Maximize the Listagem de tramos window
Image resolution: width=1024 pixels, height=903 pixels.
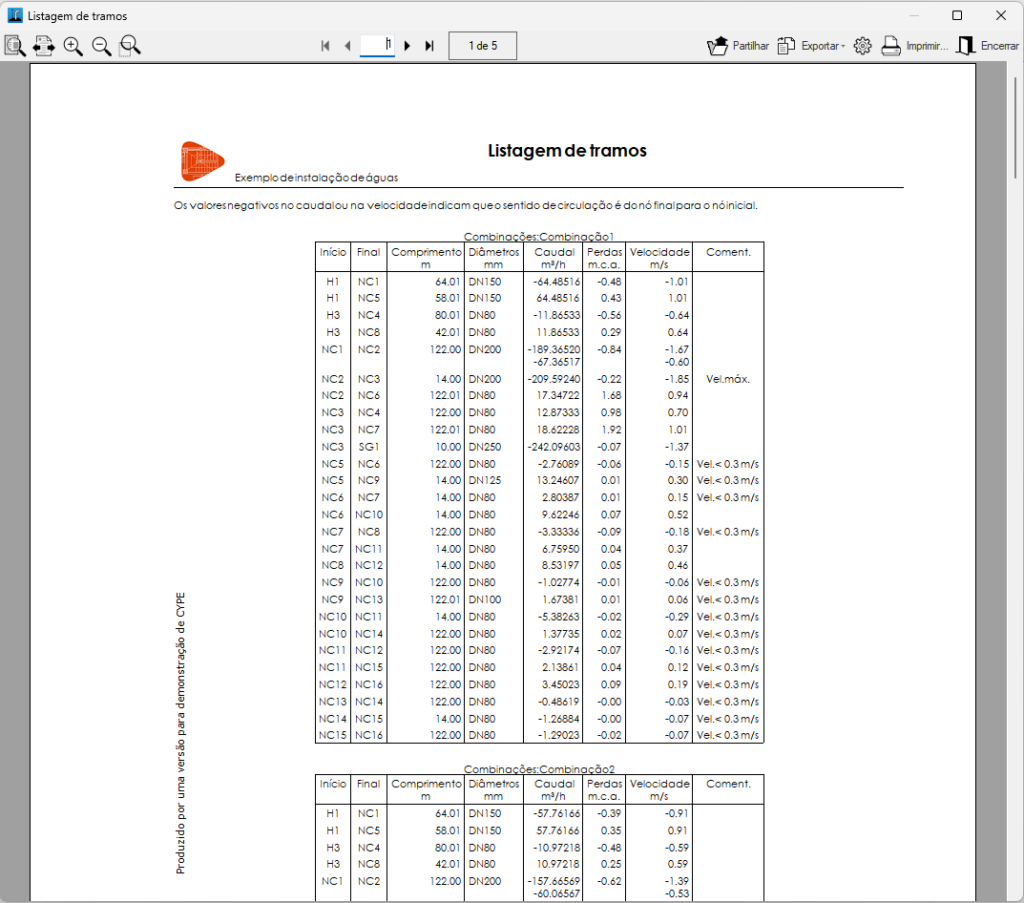point(957,15)
